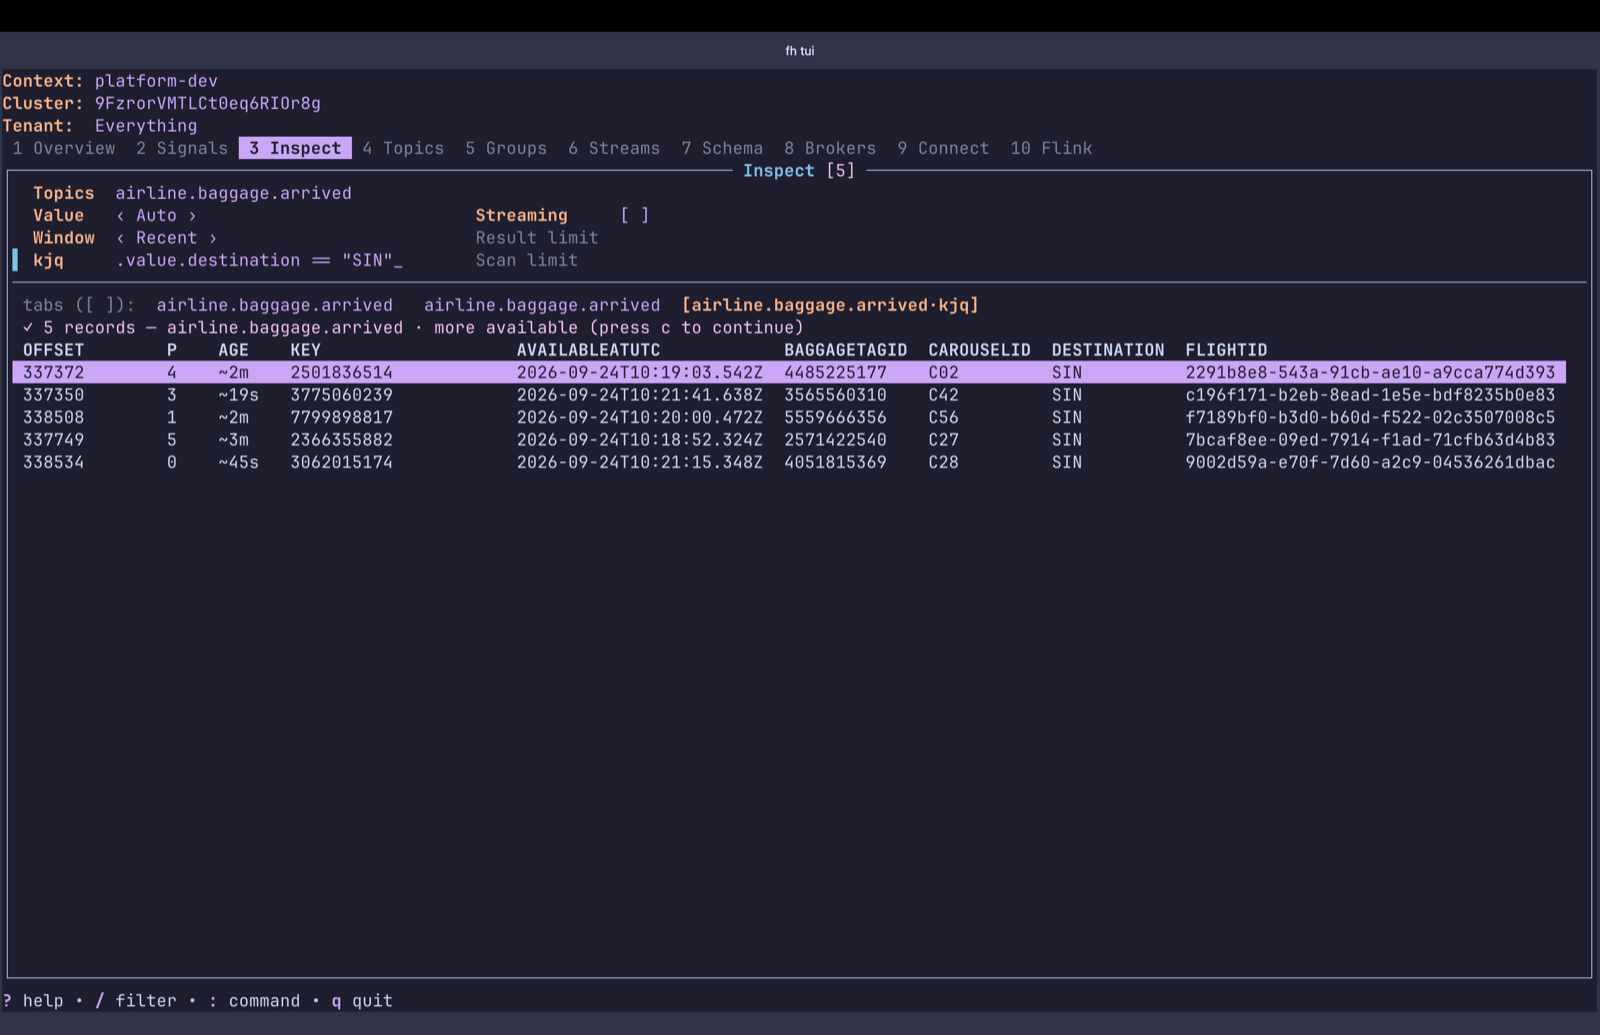Click the fh tui window title
The image size is (1600, 1035).
click(x=800, y=51)
